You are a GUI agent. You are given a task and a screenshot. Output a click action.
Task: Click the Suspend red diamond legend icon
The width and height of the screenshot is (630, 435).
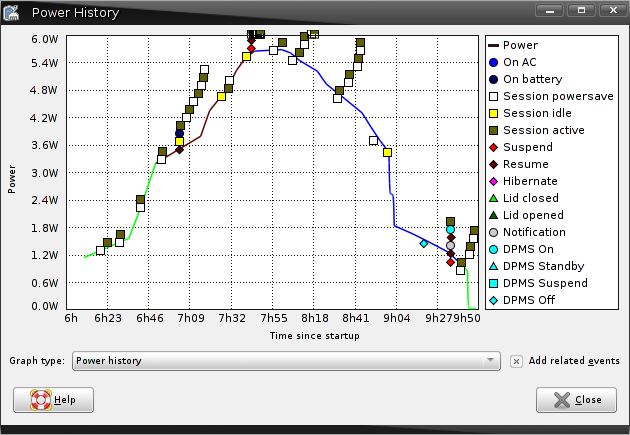click(x=493, y=147)
